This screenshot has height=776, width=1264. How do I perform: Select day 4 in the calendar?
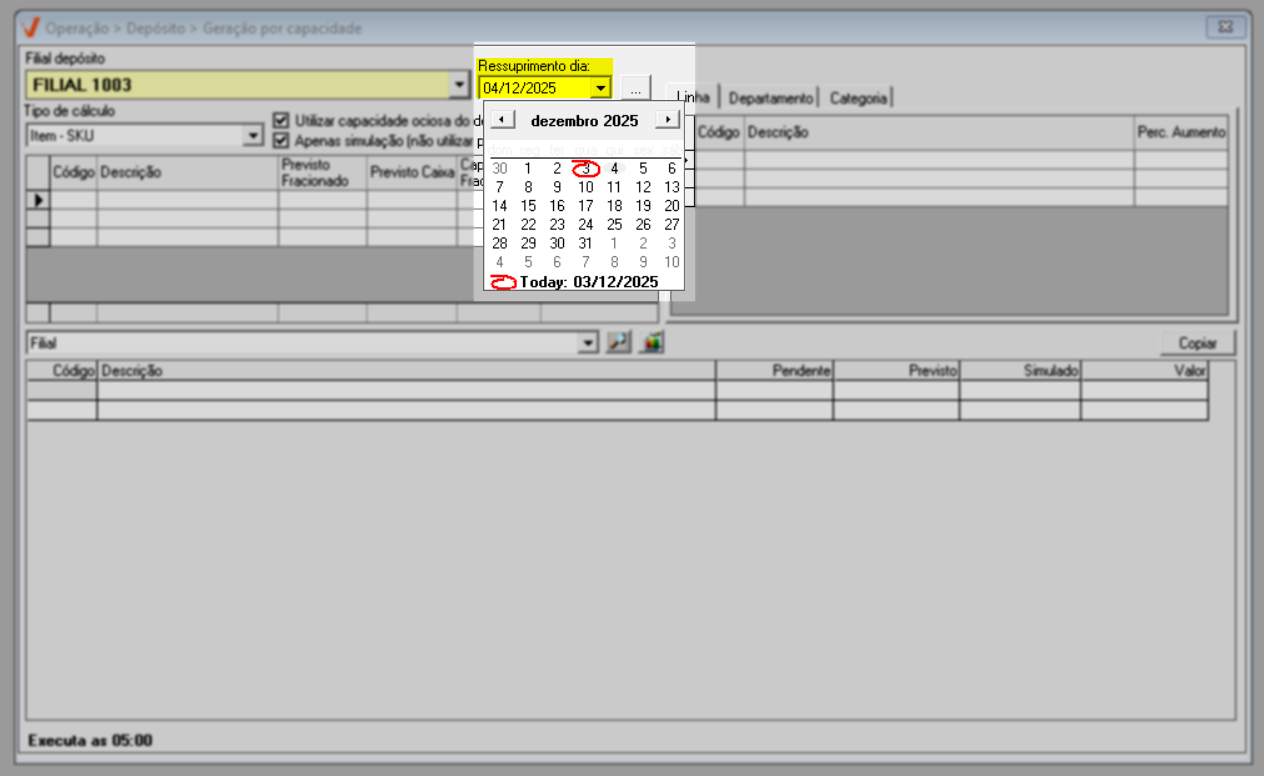[x=615, y=169]
